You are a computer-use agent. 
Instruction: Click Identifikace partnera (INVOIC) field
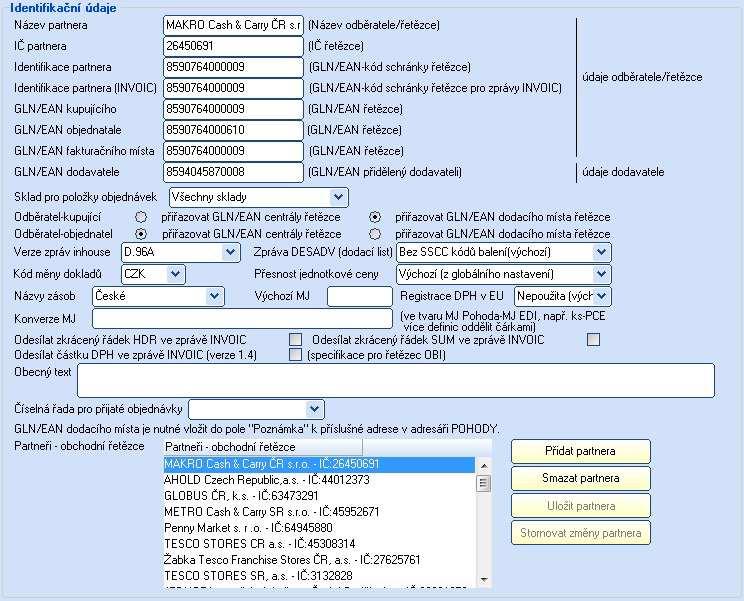[233, 88]
